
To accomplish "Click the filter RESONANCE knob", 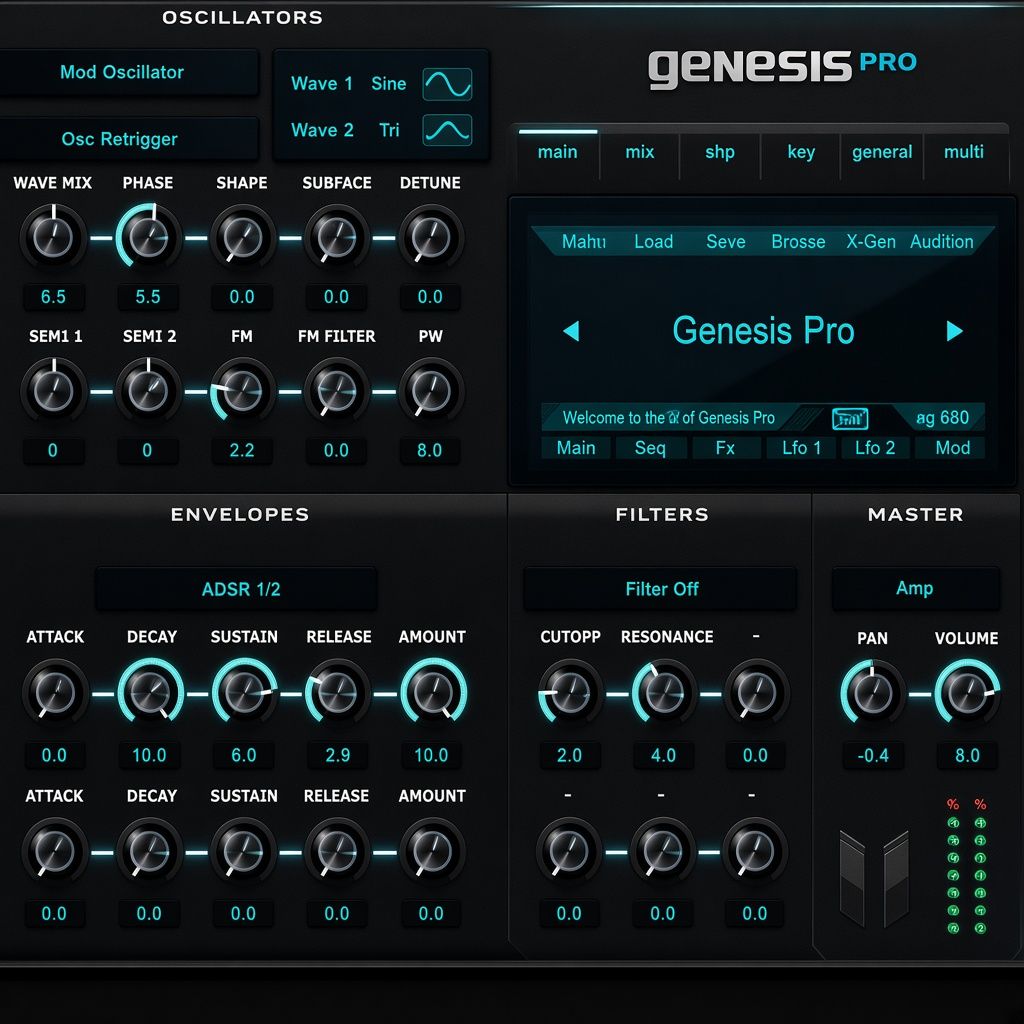I will pos(664,691).
